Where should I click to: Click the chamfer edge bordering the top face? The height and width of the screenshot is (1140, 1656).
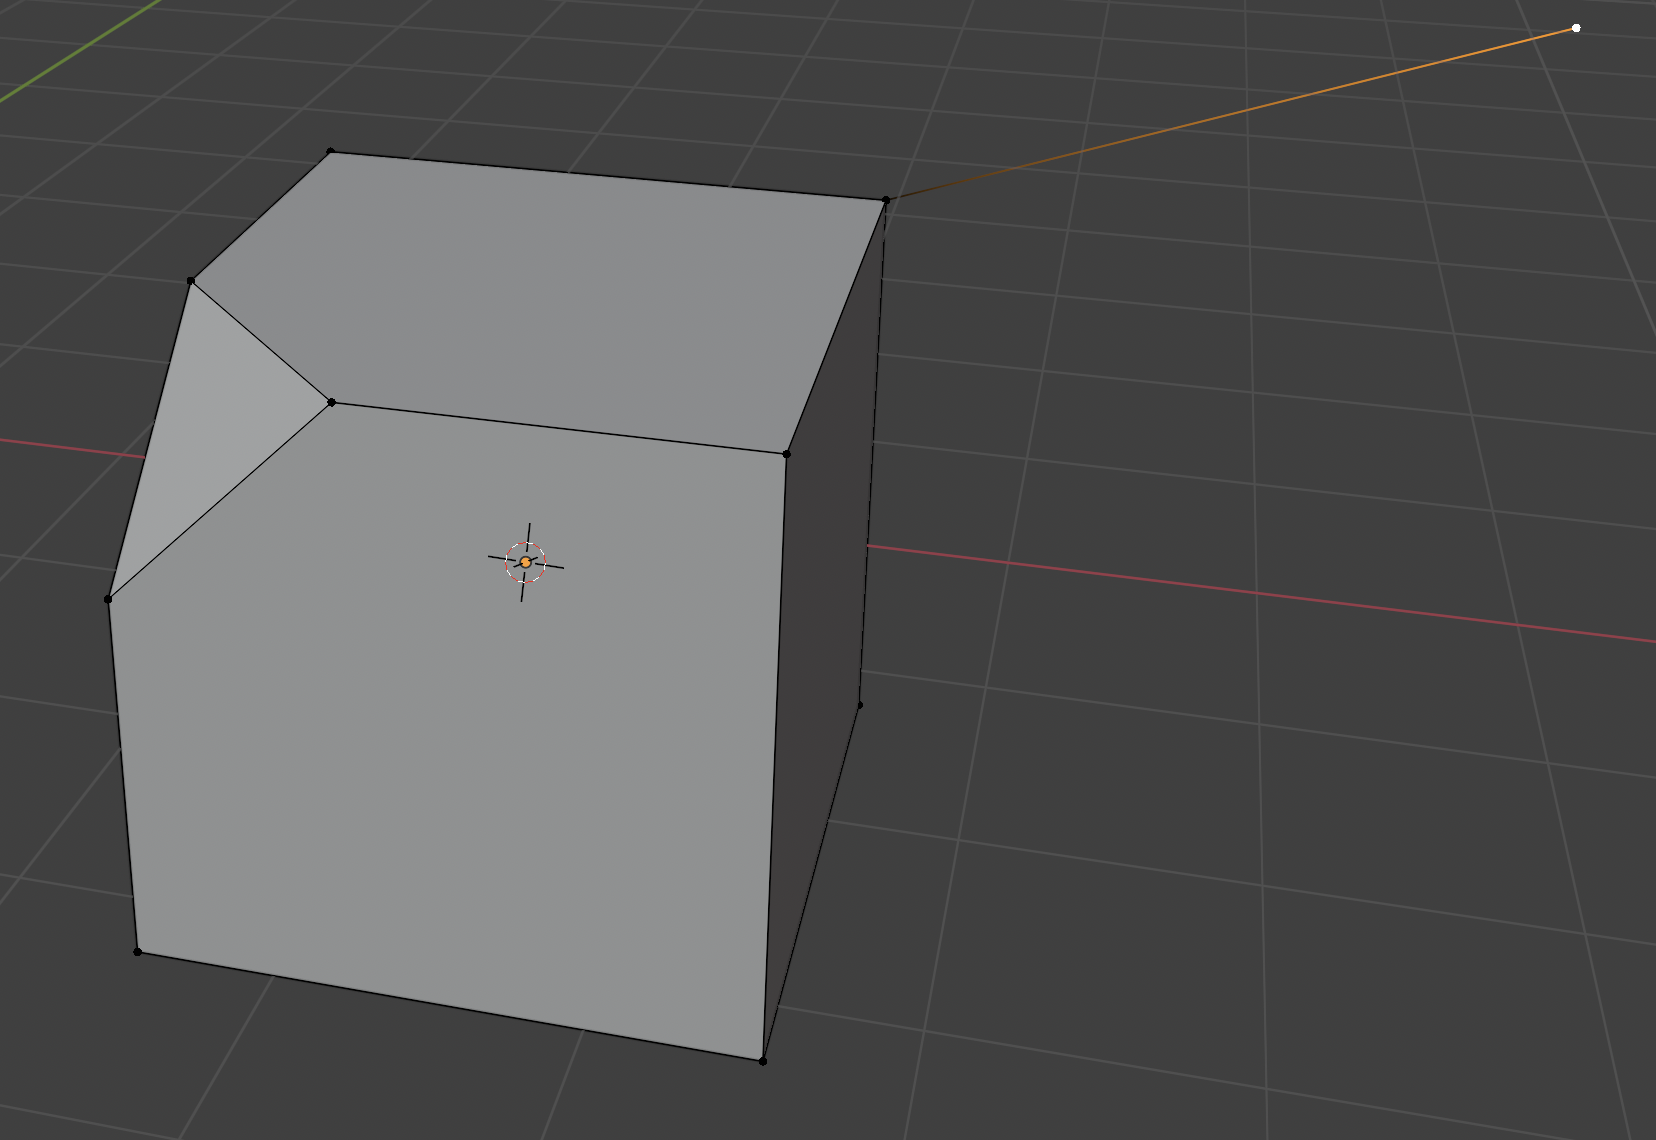tap(261, 342)
